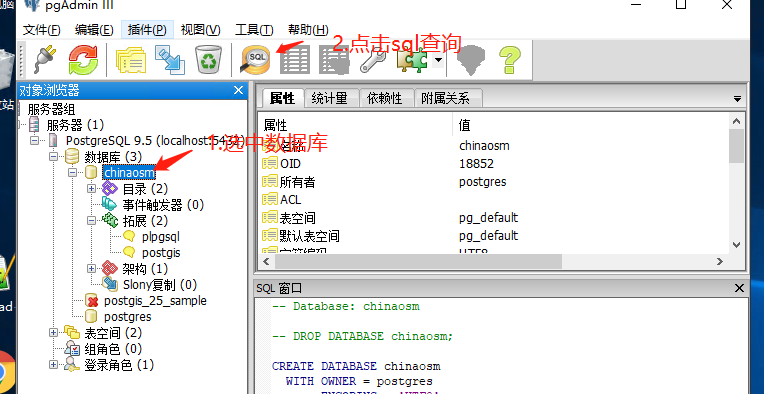The height and width of the screenshot is (394, 764).
Task: Click the puzzle piece plugins icon
Action: point(413,60)
